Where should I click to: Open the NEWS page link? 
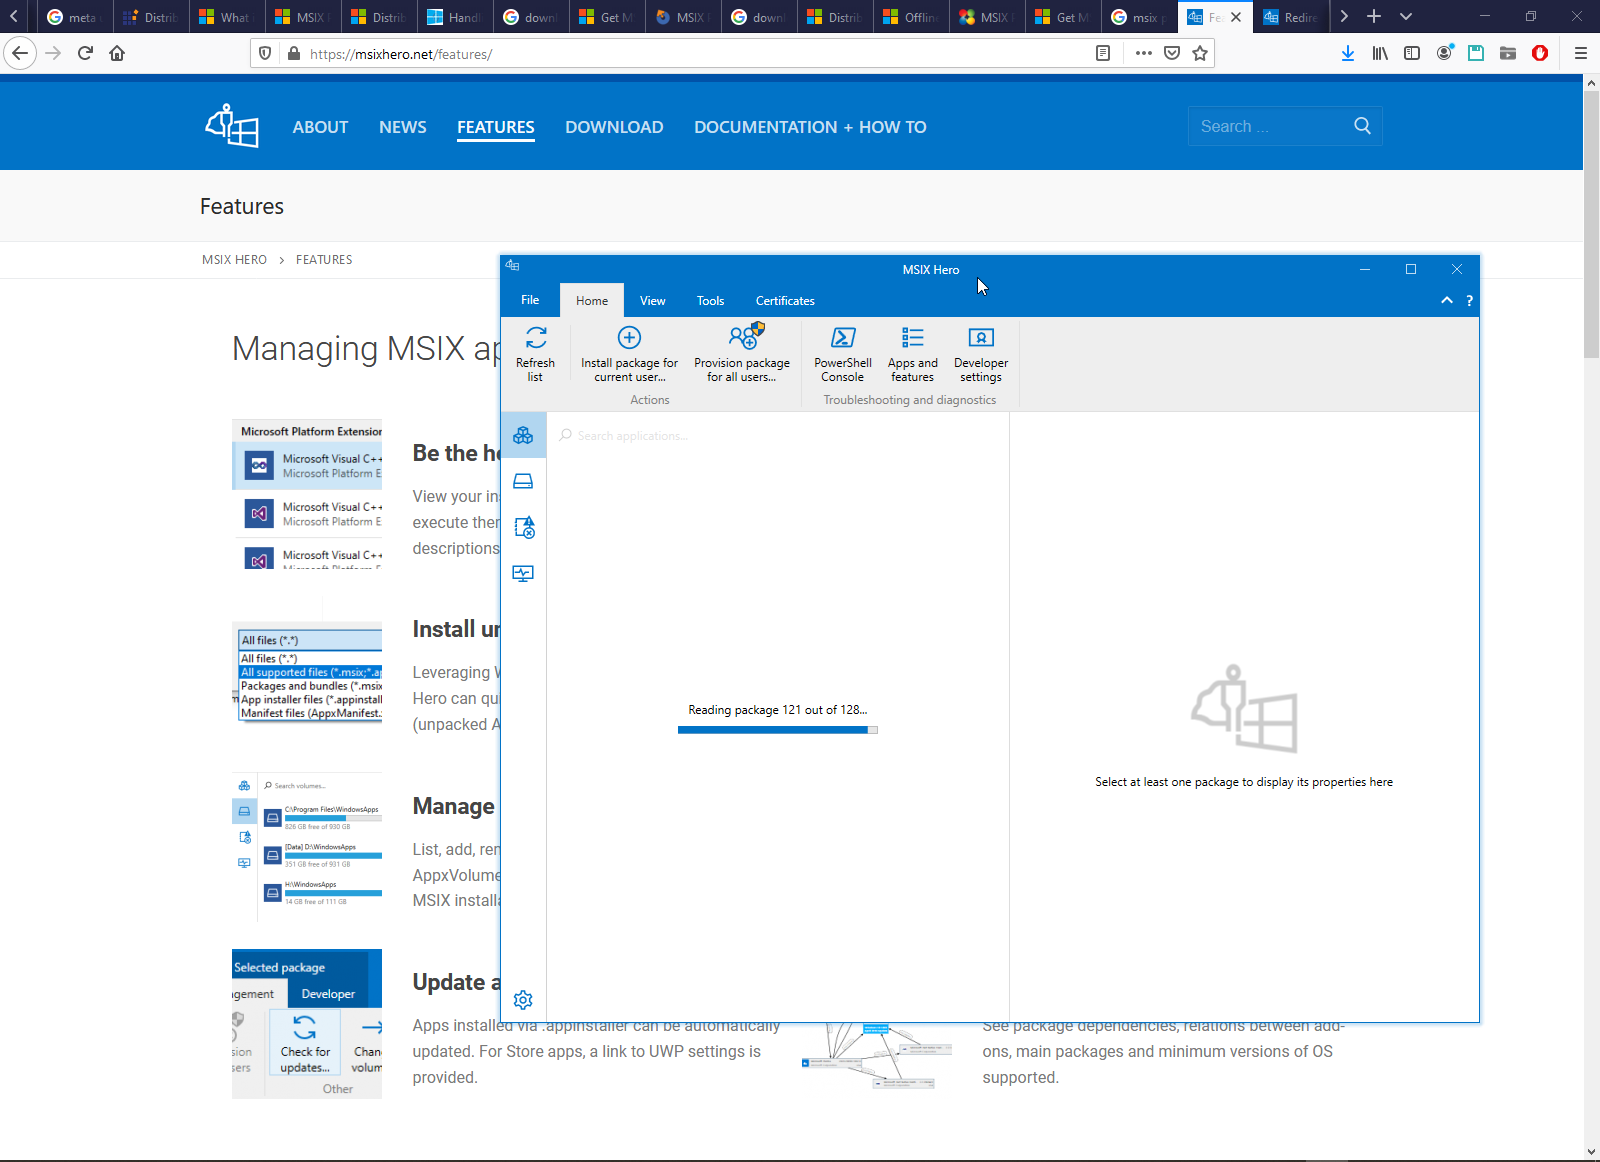pyautogui.click(x=403, y=127)
